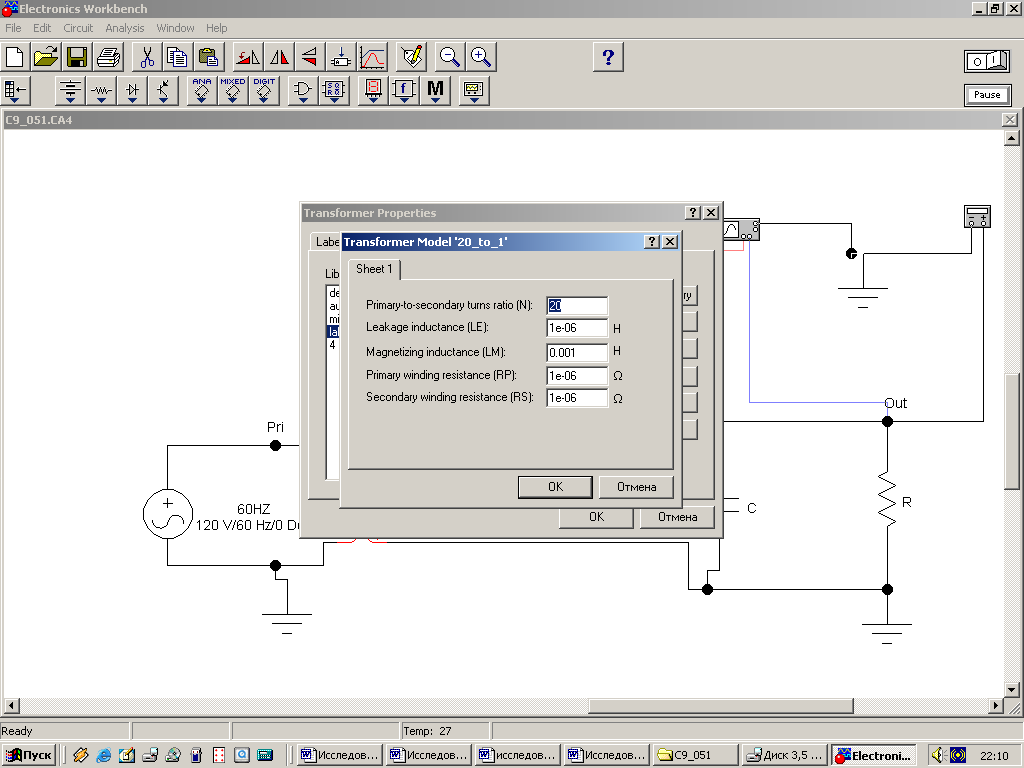Zoom out with the minus magnifier
Screen dimensions: 1024x768
coord(449,57)
